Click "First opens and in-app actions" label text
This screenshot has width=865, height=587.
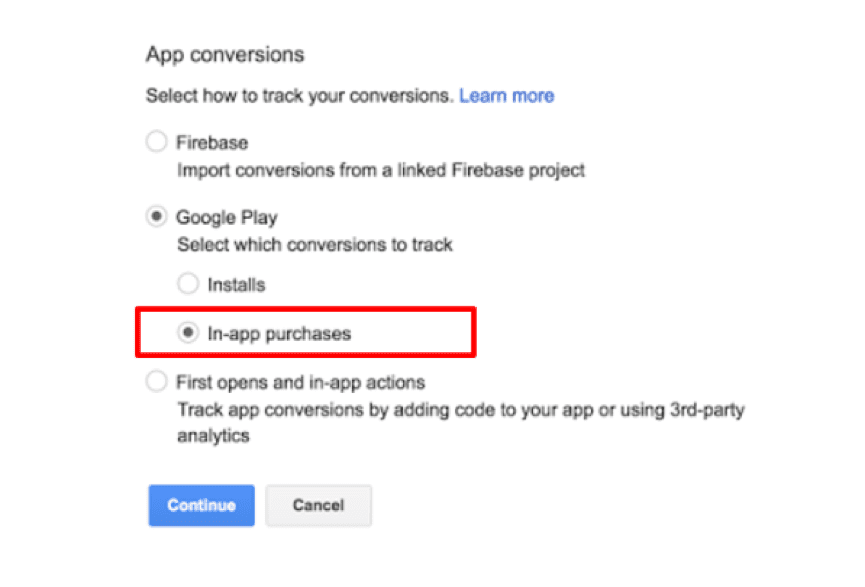300,382
